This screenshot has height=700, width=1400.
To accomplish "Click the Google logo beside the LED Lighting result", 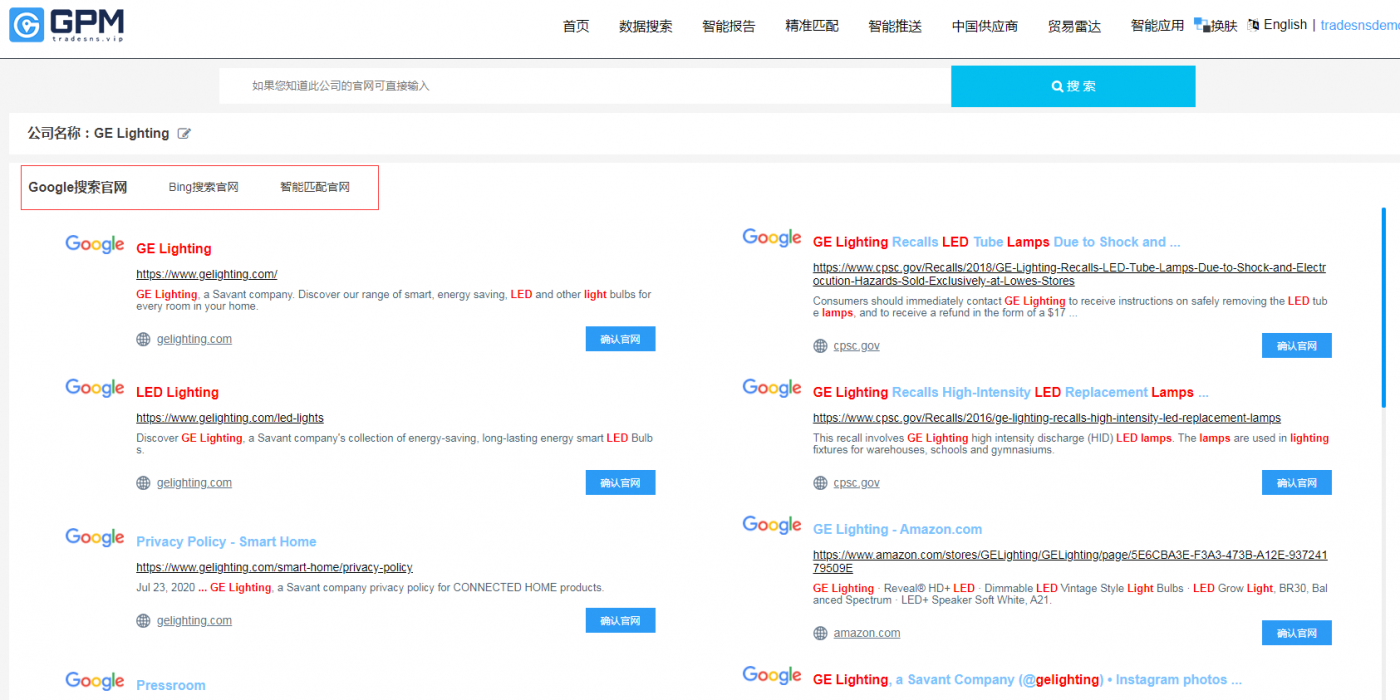I will click(95, 389).
